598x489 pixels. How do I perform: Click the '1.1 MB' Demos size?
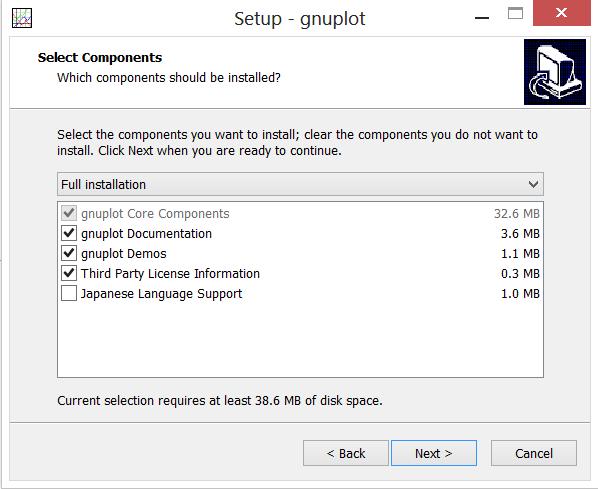(520, 254)
